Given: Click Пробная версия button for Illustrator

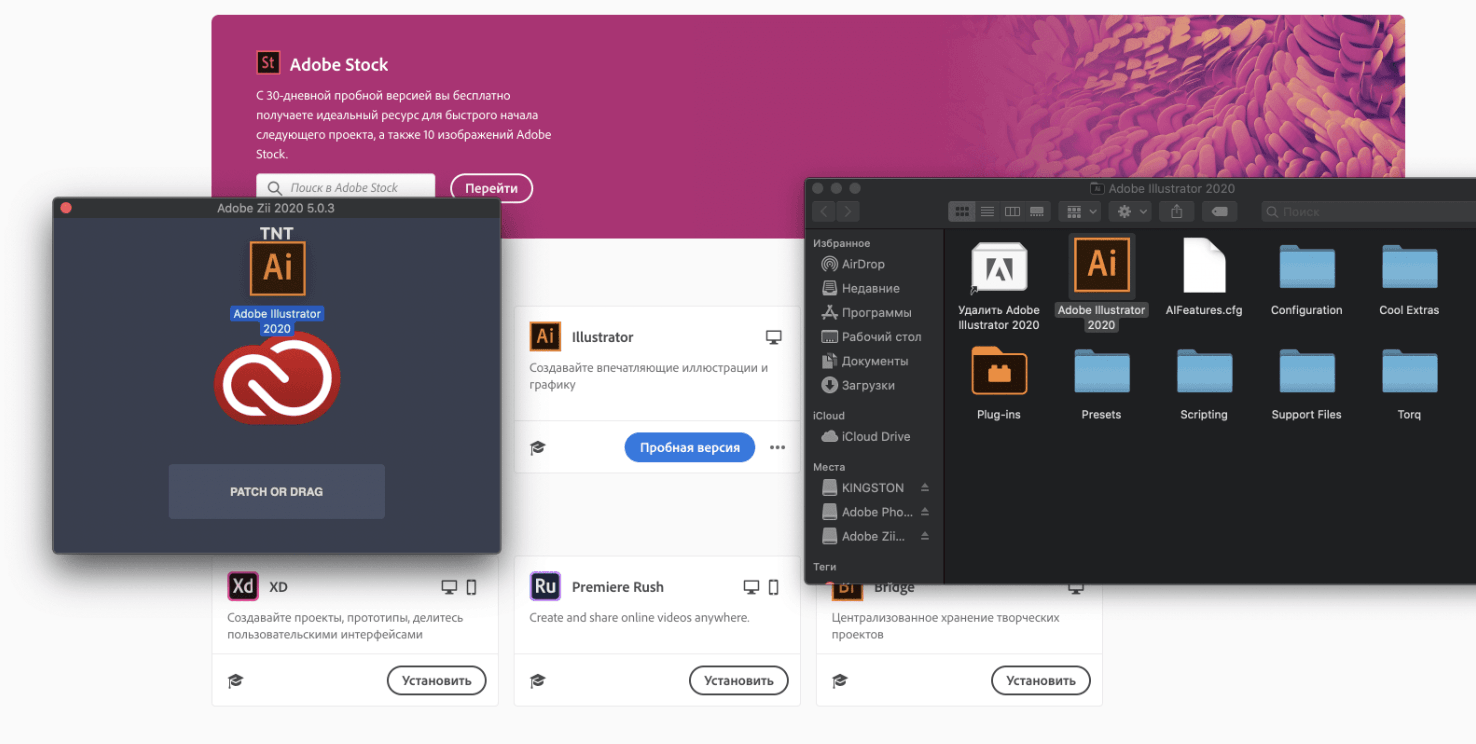Looking at the screenshot, I should (x=690, y=447).
